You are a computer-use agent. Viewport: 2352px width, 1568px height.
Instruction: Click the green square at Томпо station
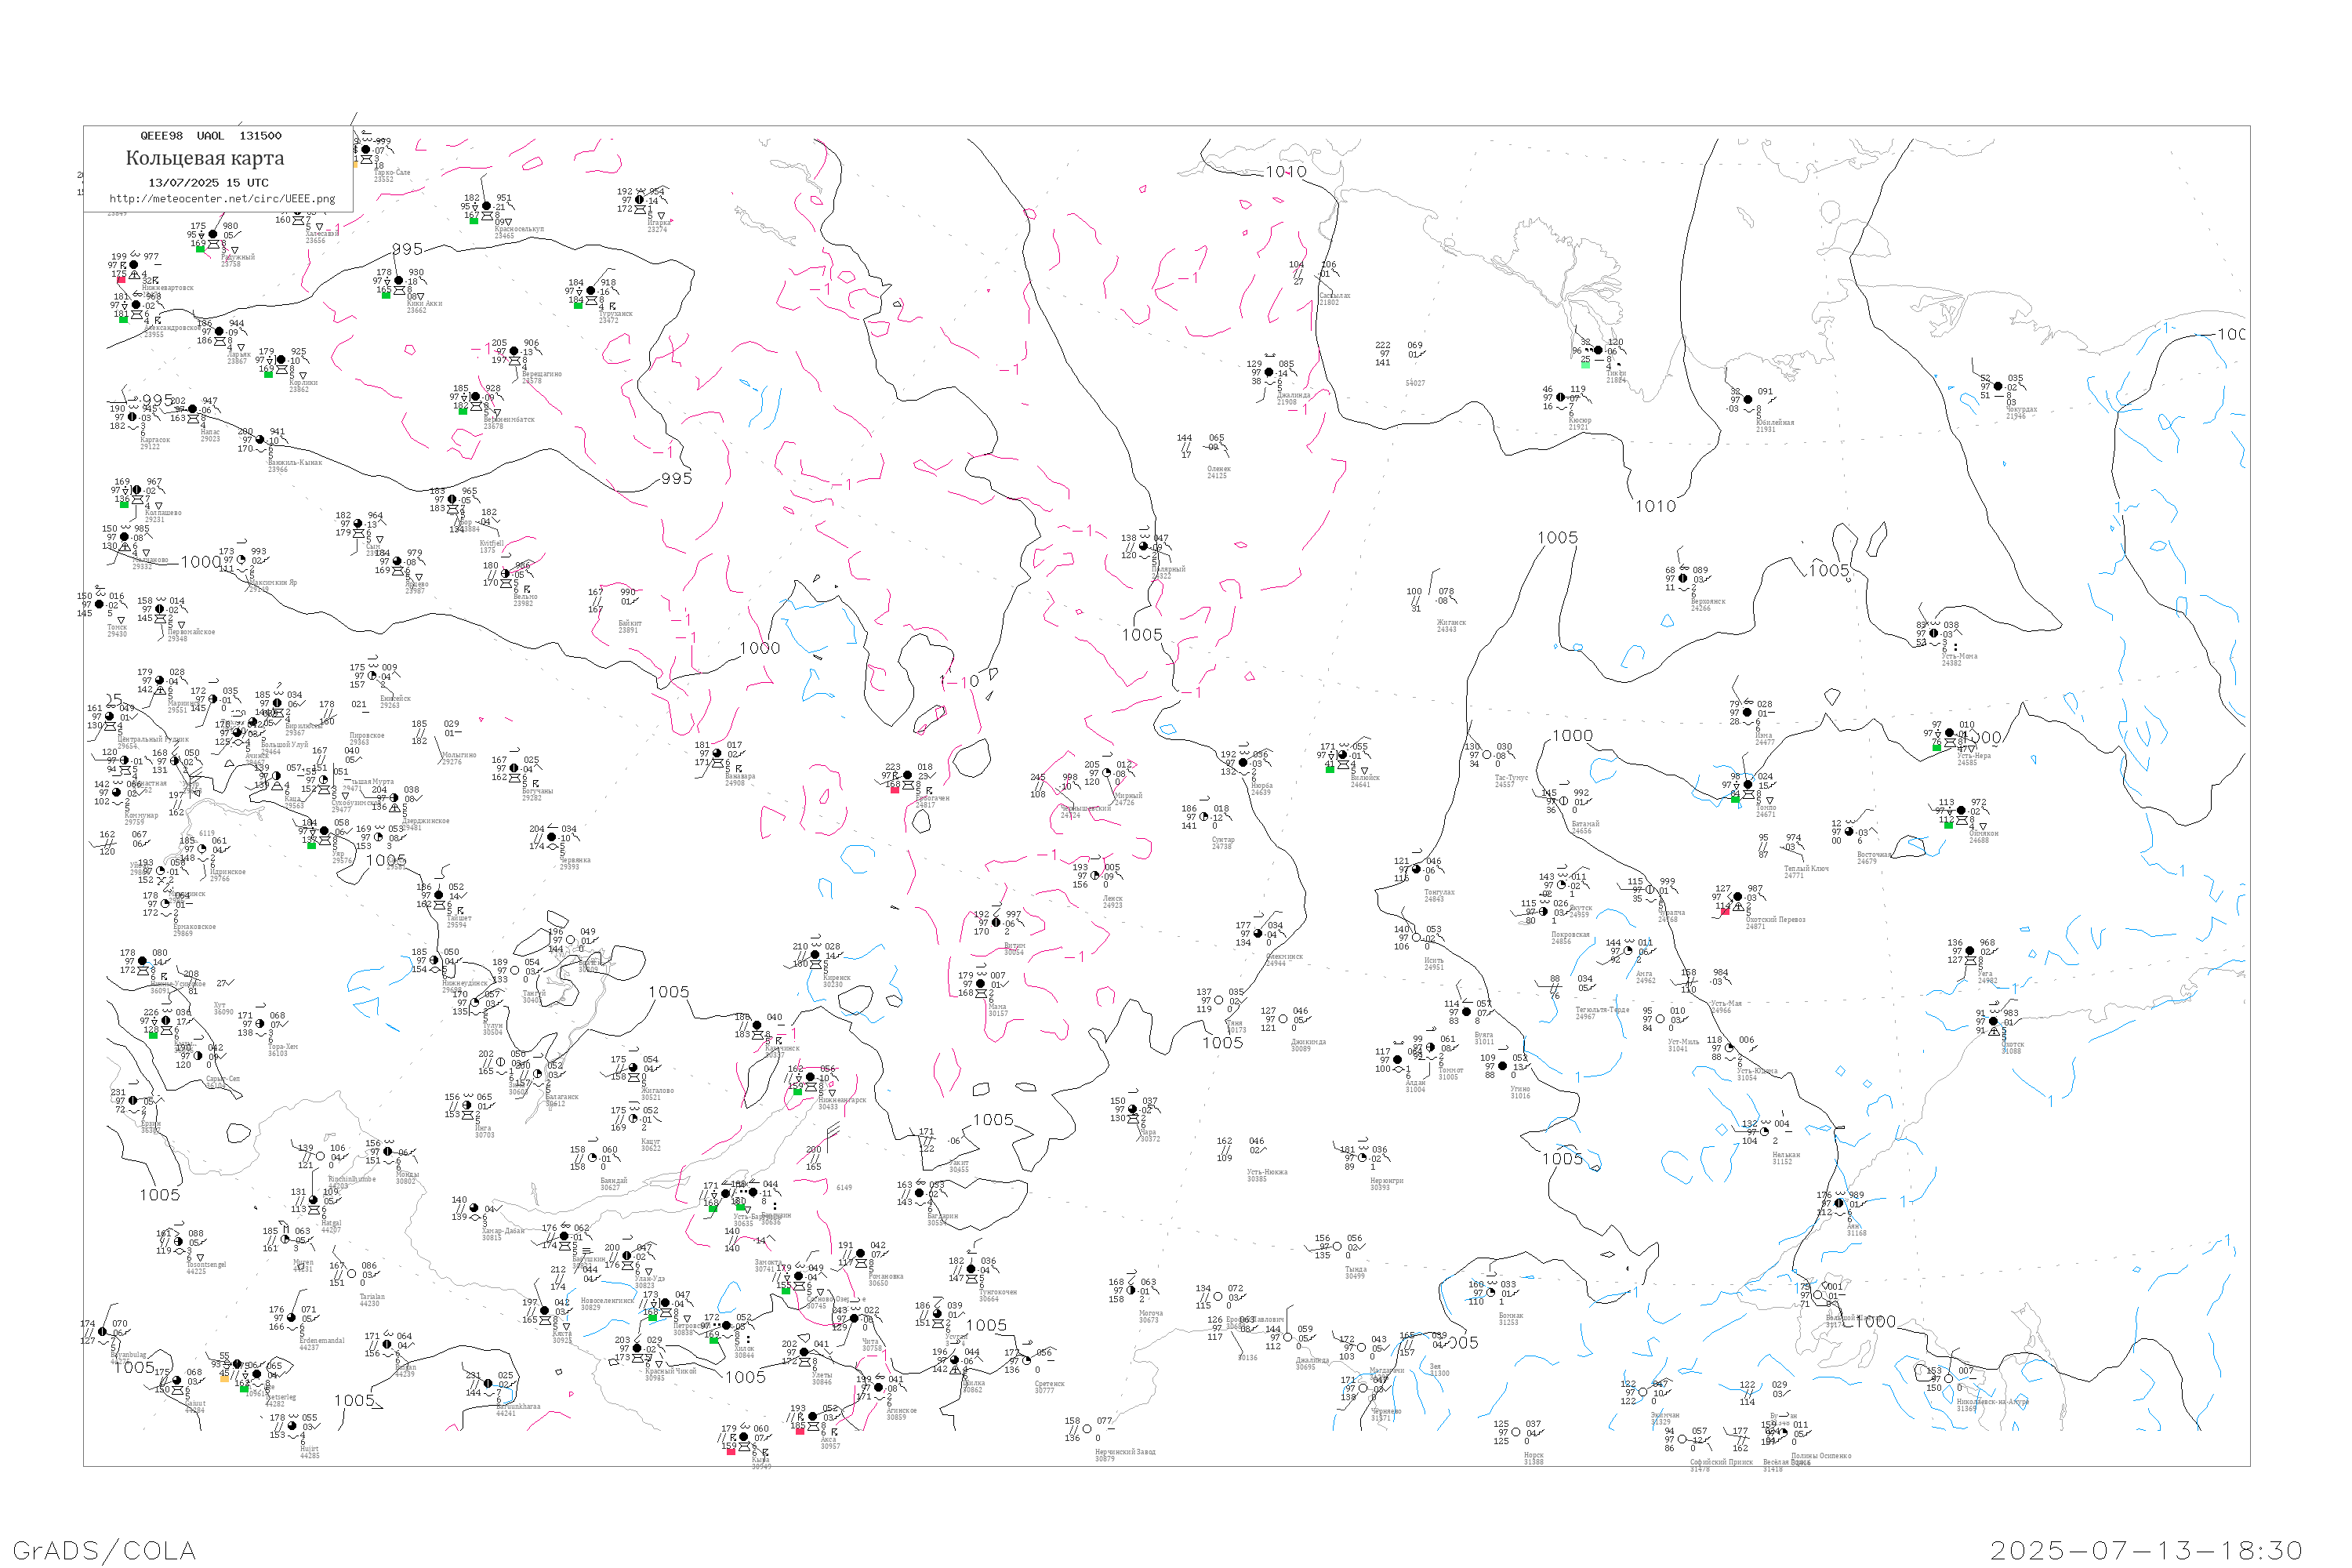1735,798
